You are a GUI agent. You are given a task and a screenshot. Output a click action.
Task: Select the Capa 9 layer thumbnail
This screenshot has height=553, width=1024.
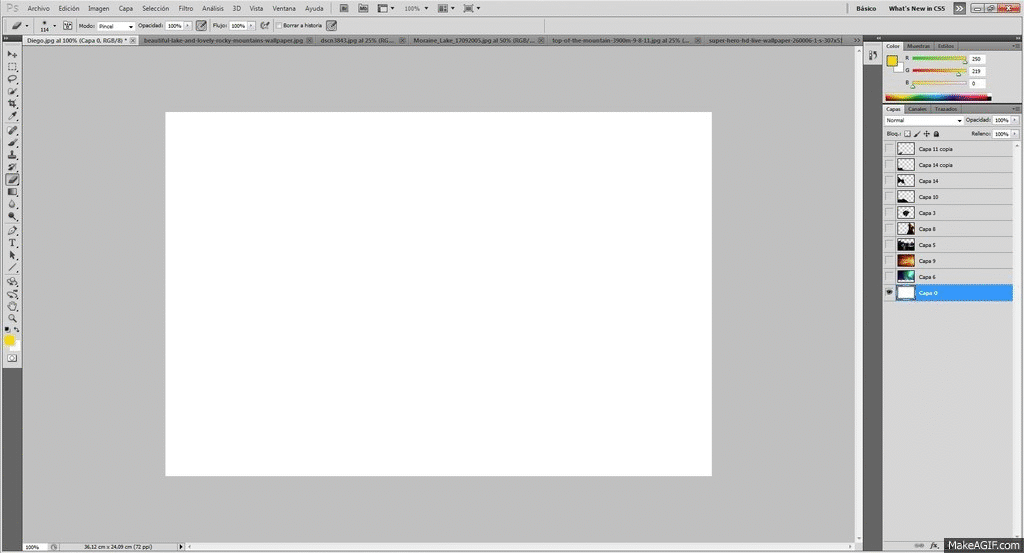(x=906, y=261)
